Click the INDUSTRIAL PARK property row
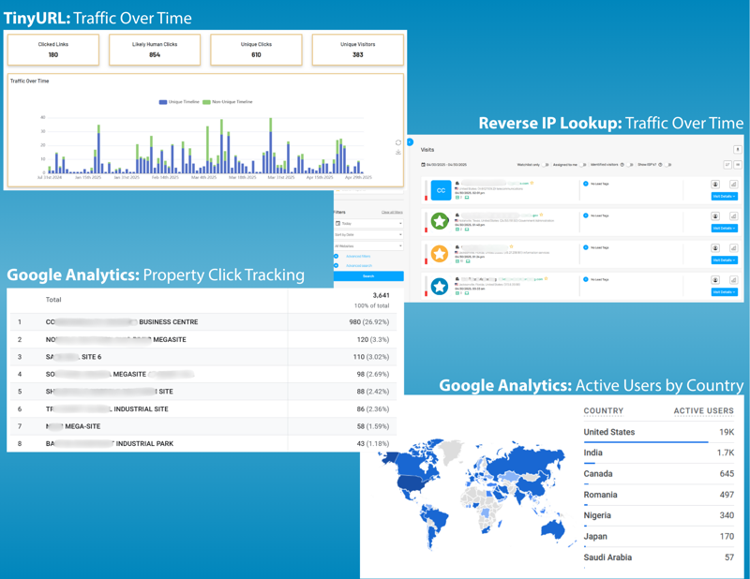This screenshot has height=579, width=750. tap(203, 444)
